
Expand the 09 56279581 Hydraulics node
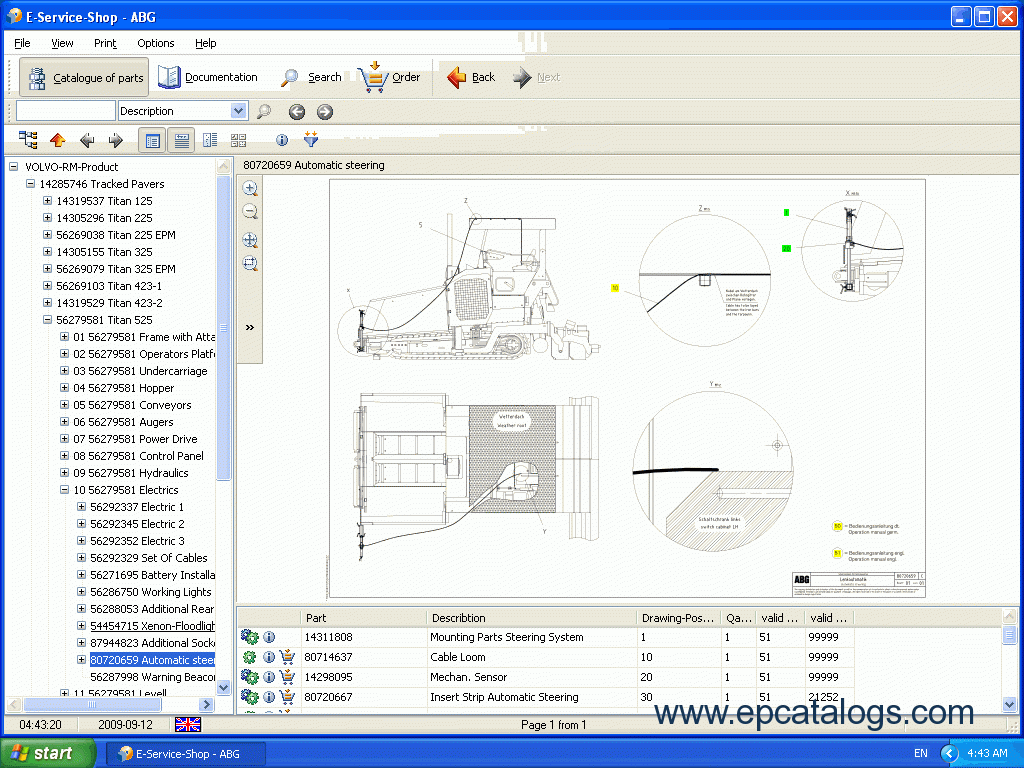pos(64,472)
